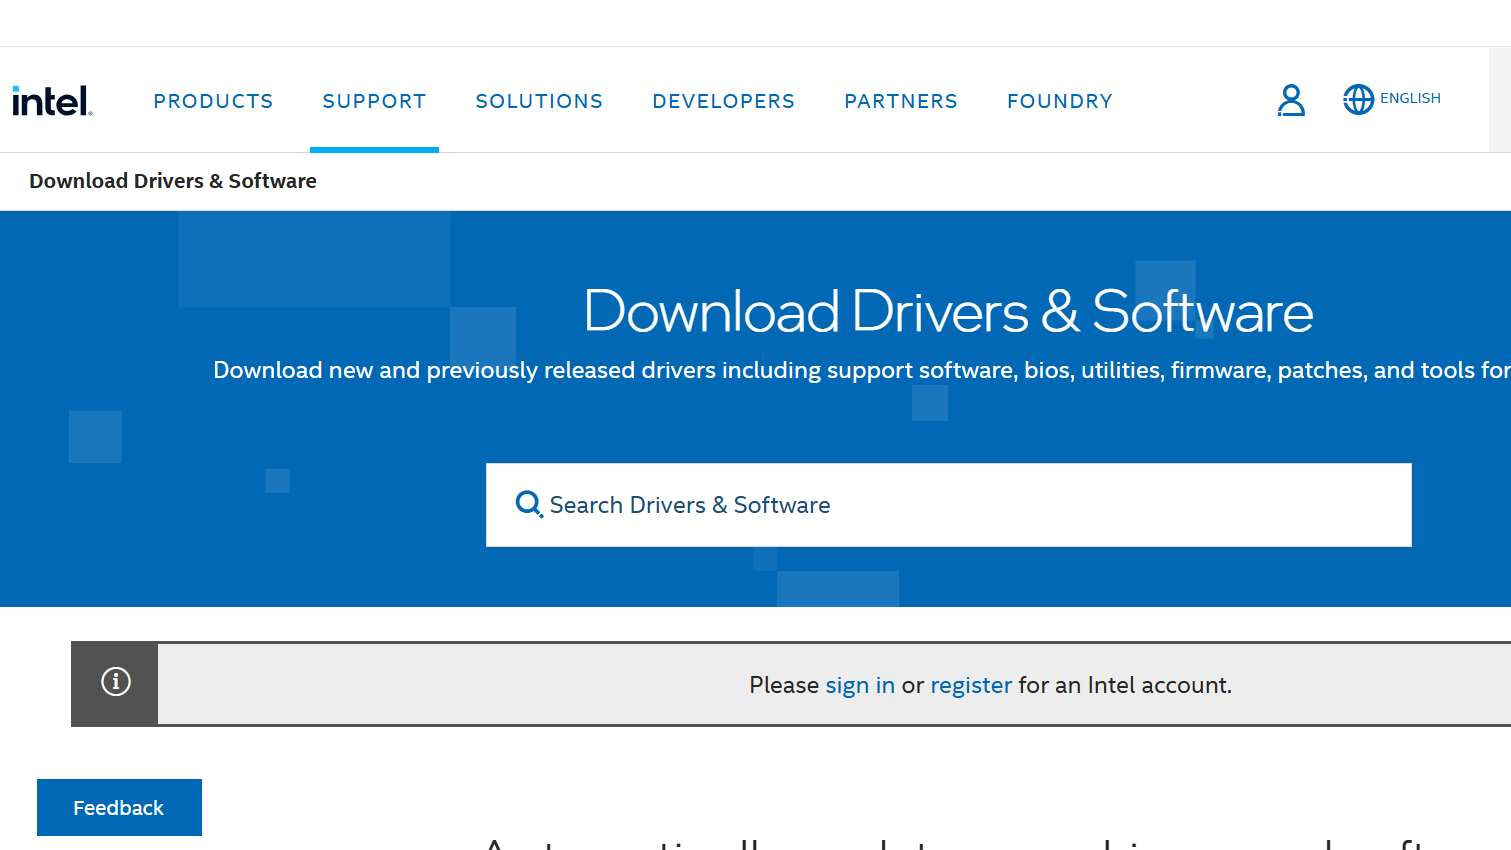Open the Foundry menu
Screen dimensions: 1511x850
coord(1060,101)
